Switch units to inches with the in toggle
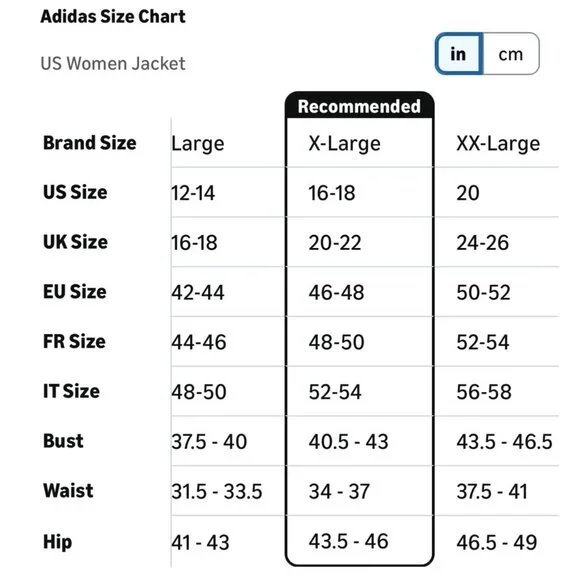Screen dimensions: 580x580 [459, 54]
